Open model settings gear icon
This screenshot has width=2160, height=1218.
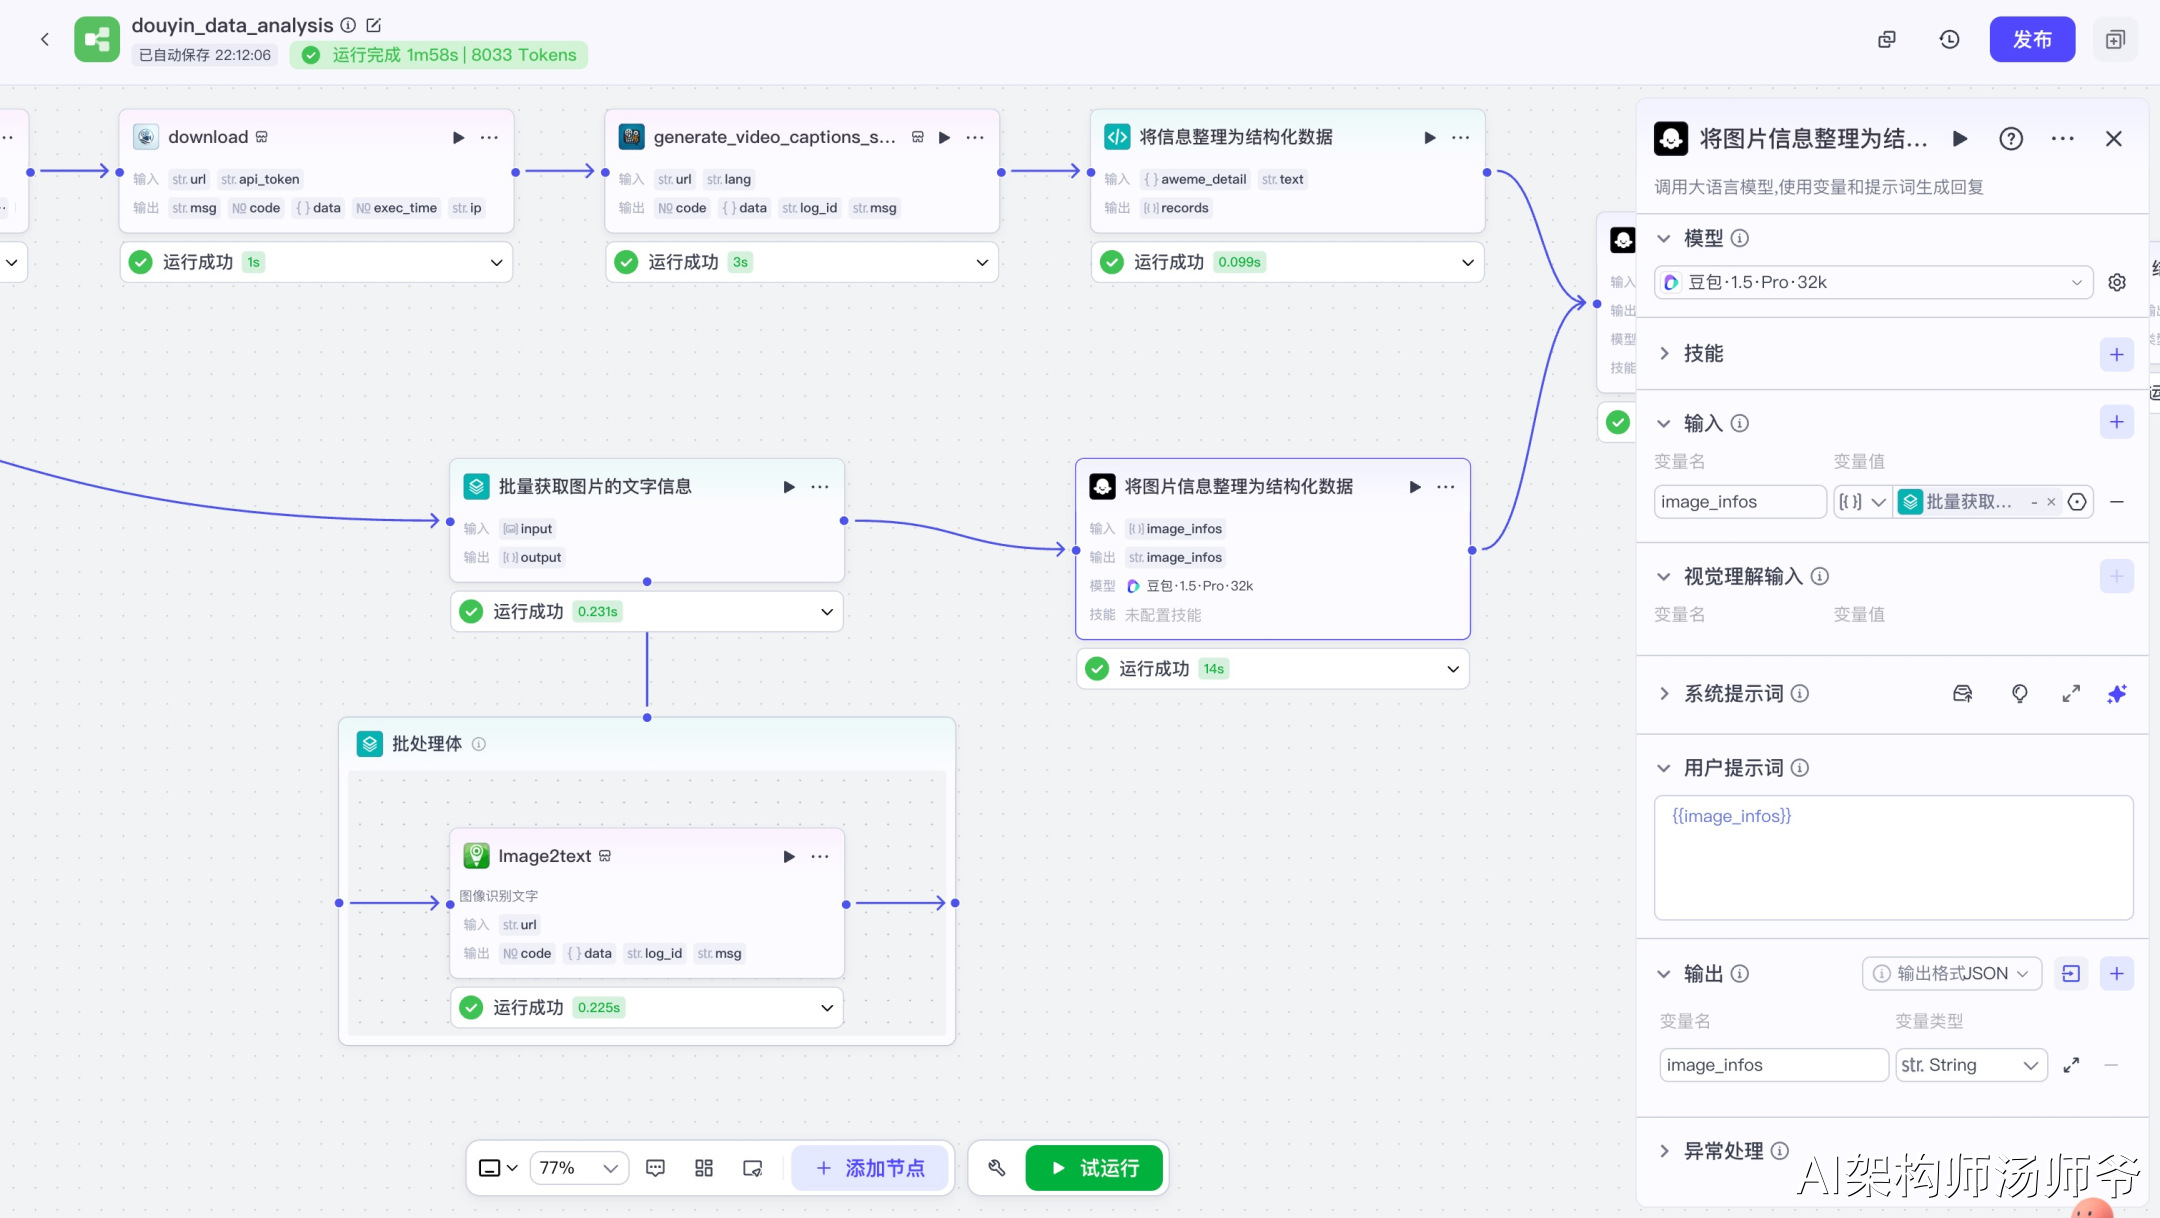[x=2117, y=283]
